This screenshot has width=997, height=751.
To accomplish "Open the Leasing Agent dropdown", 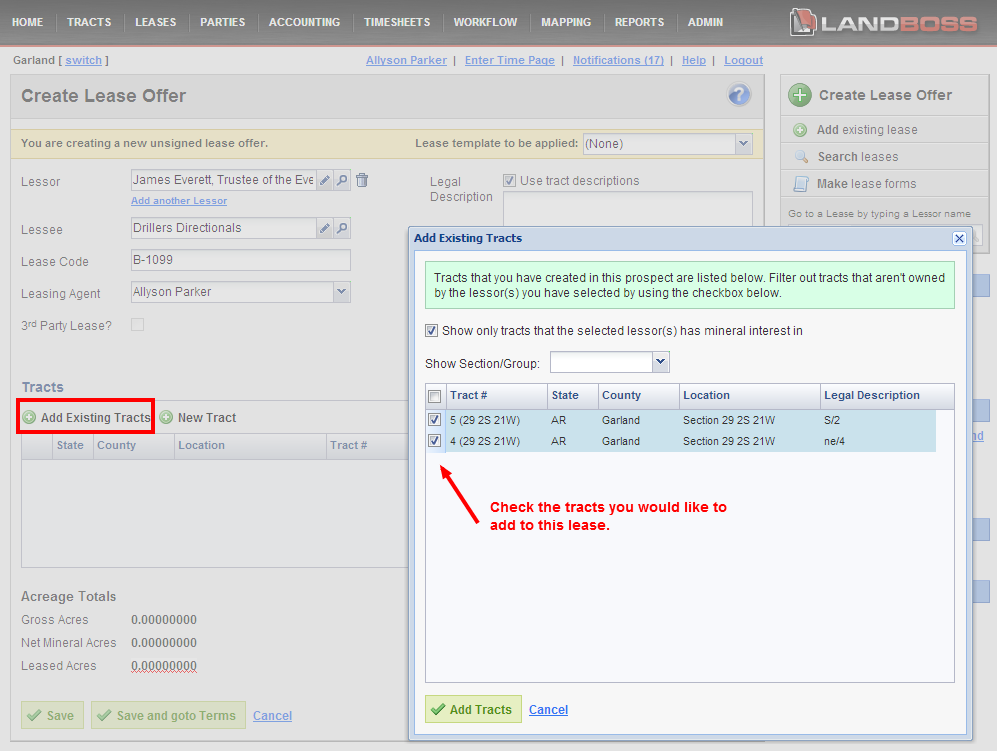I will tap(341, 292).
